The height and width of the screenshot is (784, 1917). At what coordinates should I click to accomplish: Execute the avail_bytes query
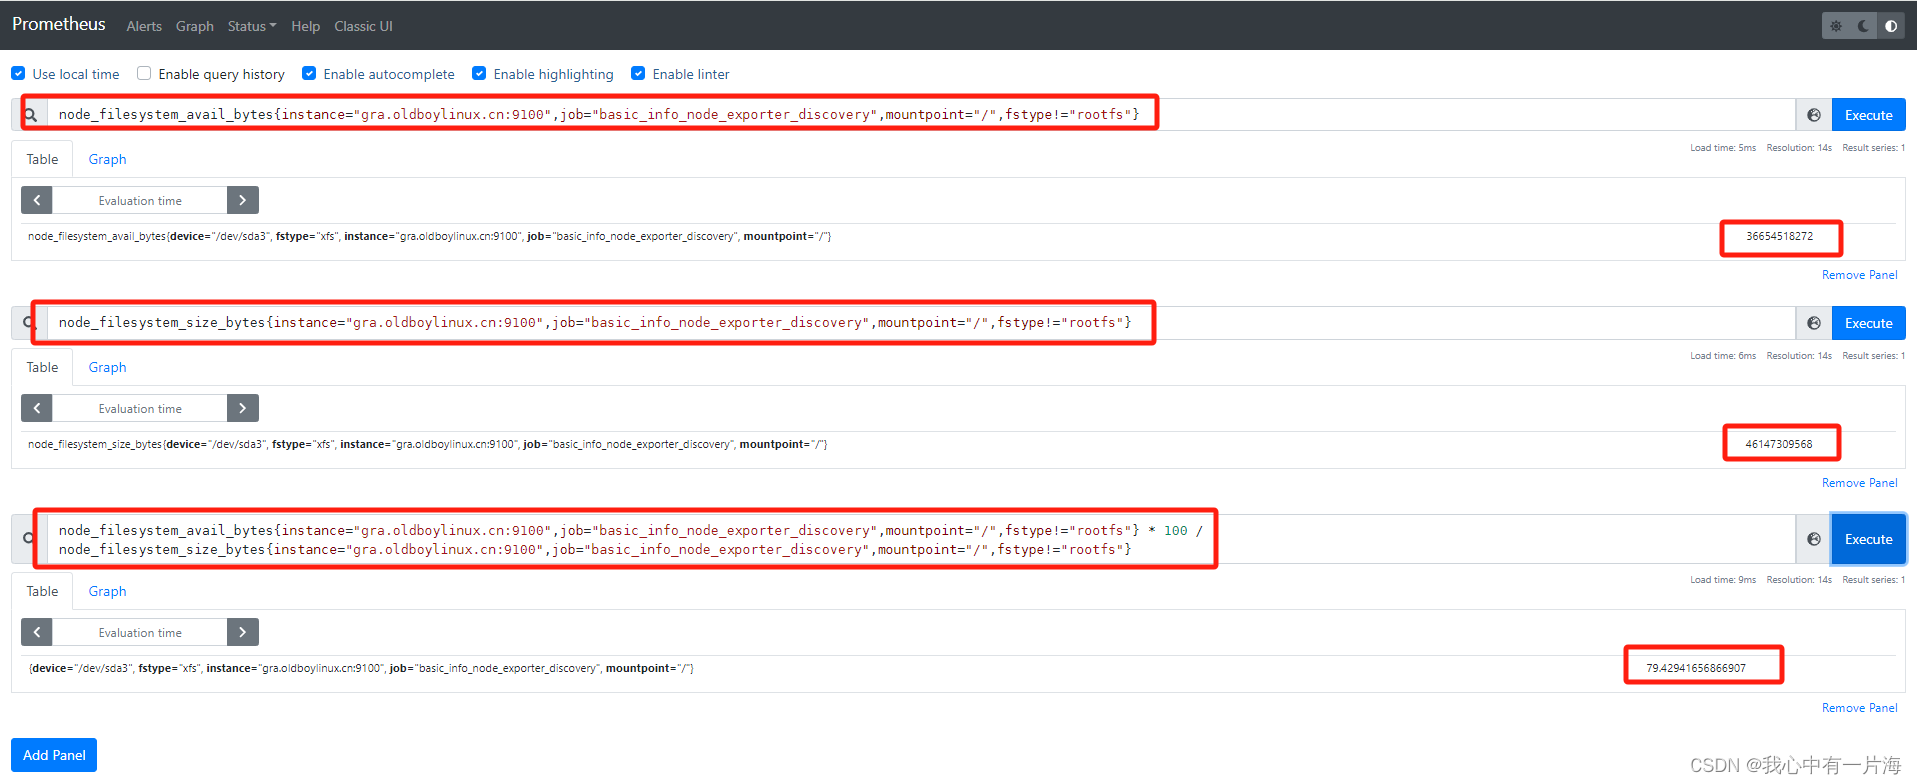click(1868, 115)
